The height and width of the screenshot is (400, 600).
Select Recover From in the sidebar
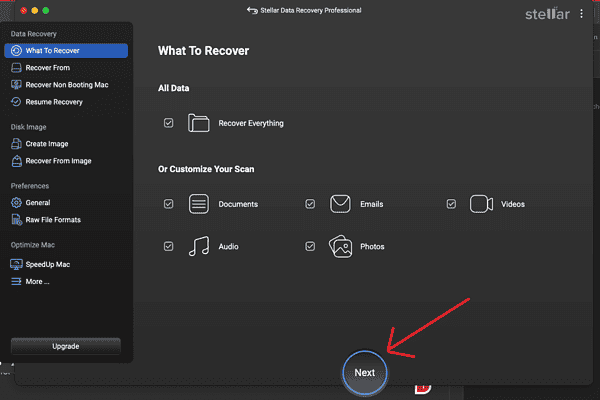(x=47, y=68)
